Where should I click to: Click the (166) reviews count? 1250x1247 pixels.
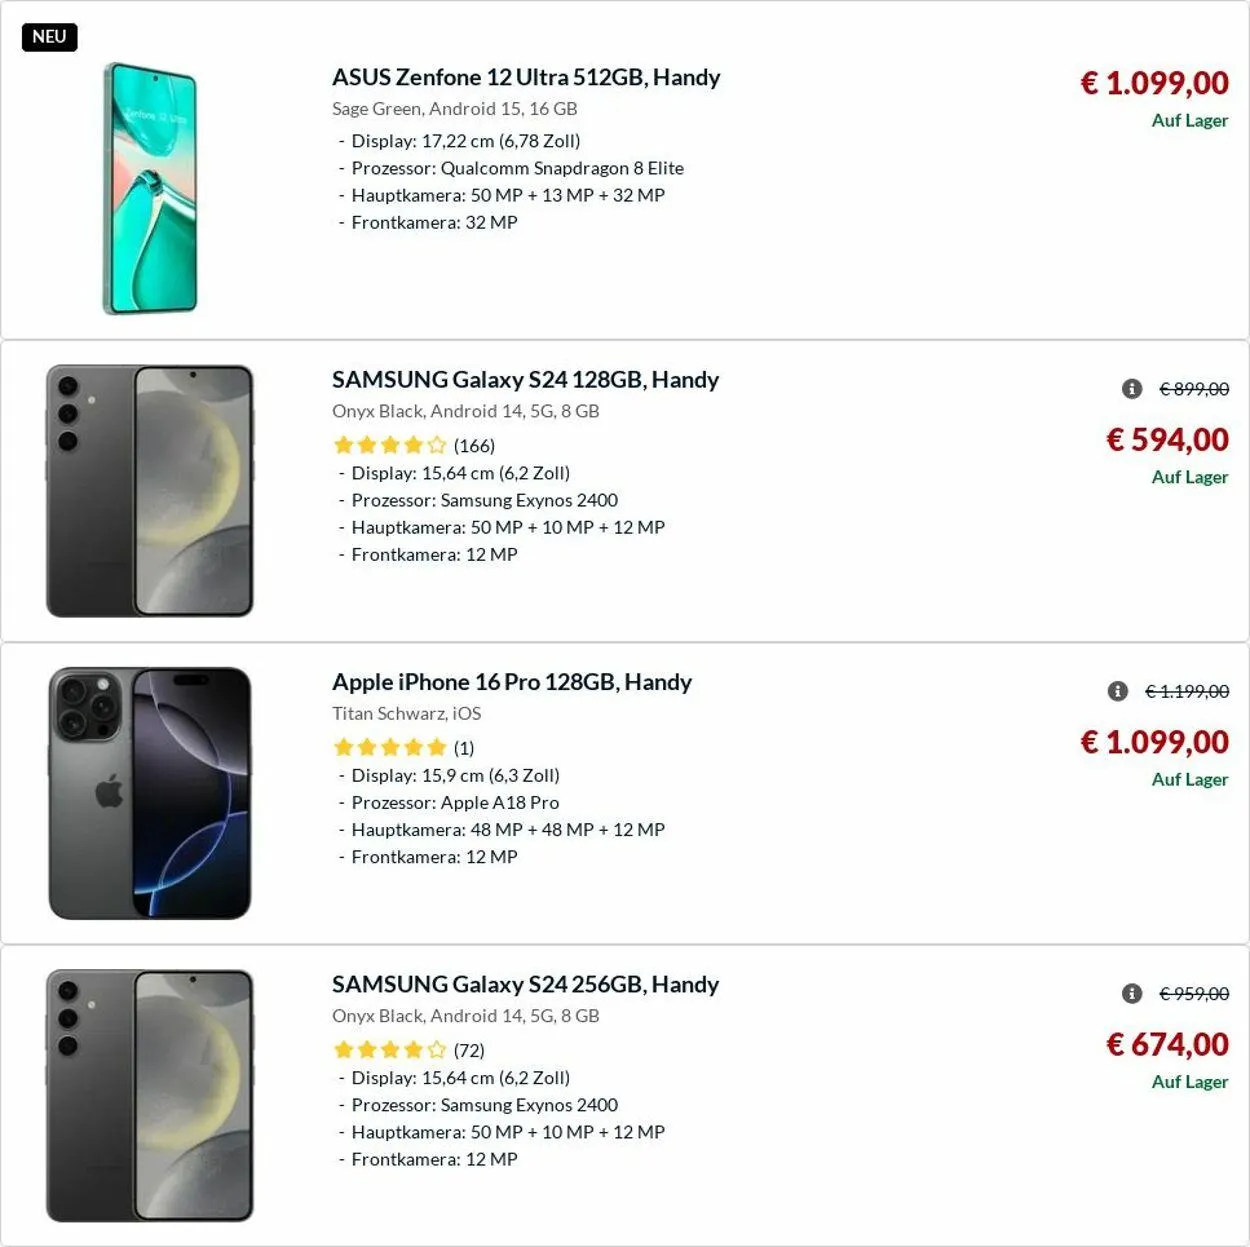474,446
